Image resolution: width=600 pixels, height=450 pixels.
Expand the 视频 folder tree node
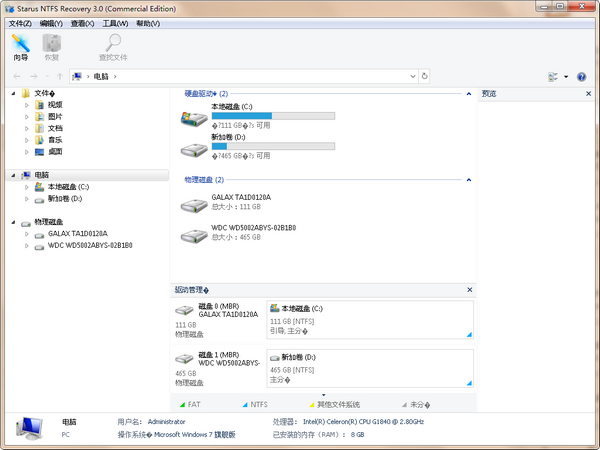tap(27, 104)
